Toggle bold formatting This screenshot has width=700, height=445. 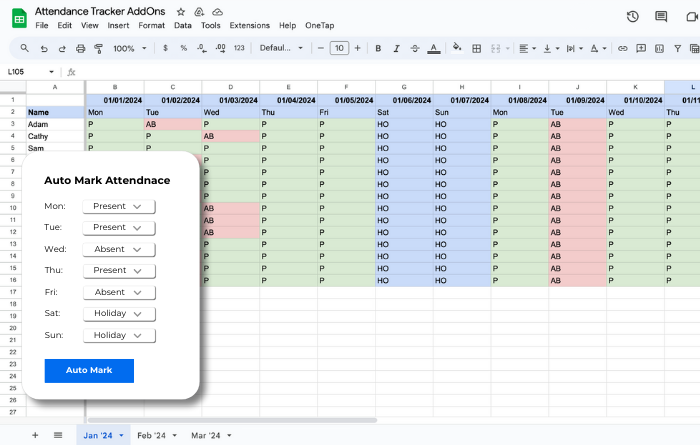click(377, 48)
